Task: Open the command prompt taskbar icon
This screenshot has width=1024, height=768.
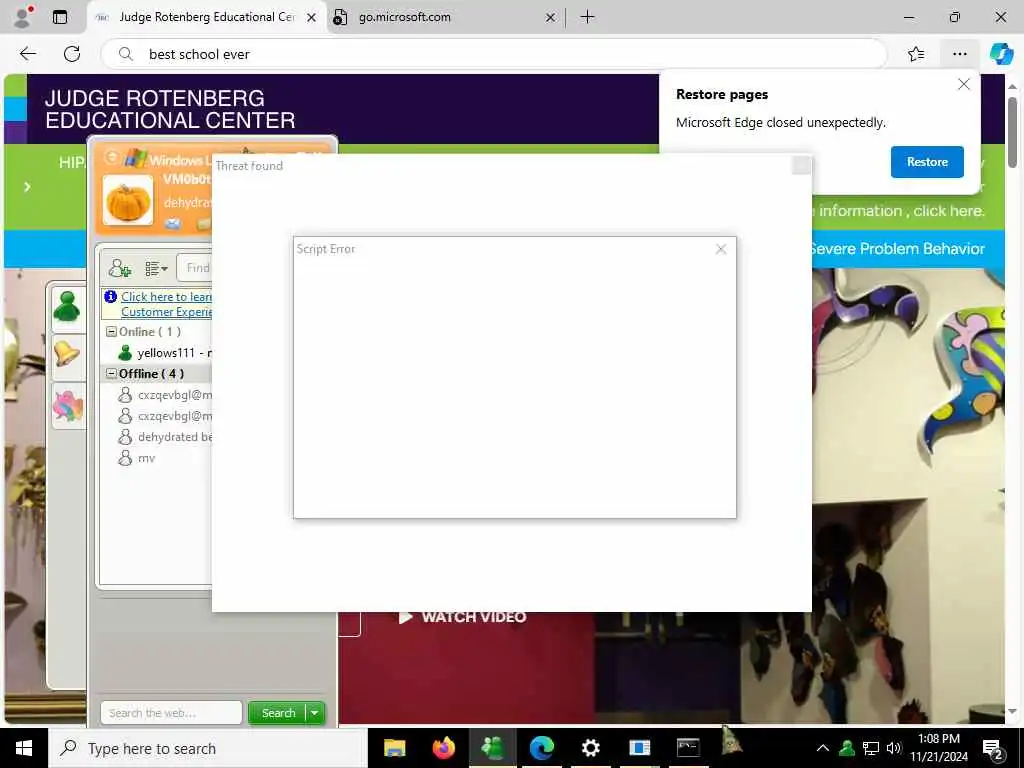Action: tap(688, 748)
